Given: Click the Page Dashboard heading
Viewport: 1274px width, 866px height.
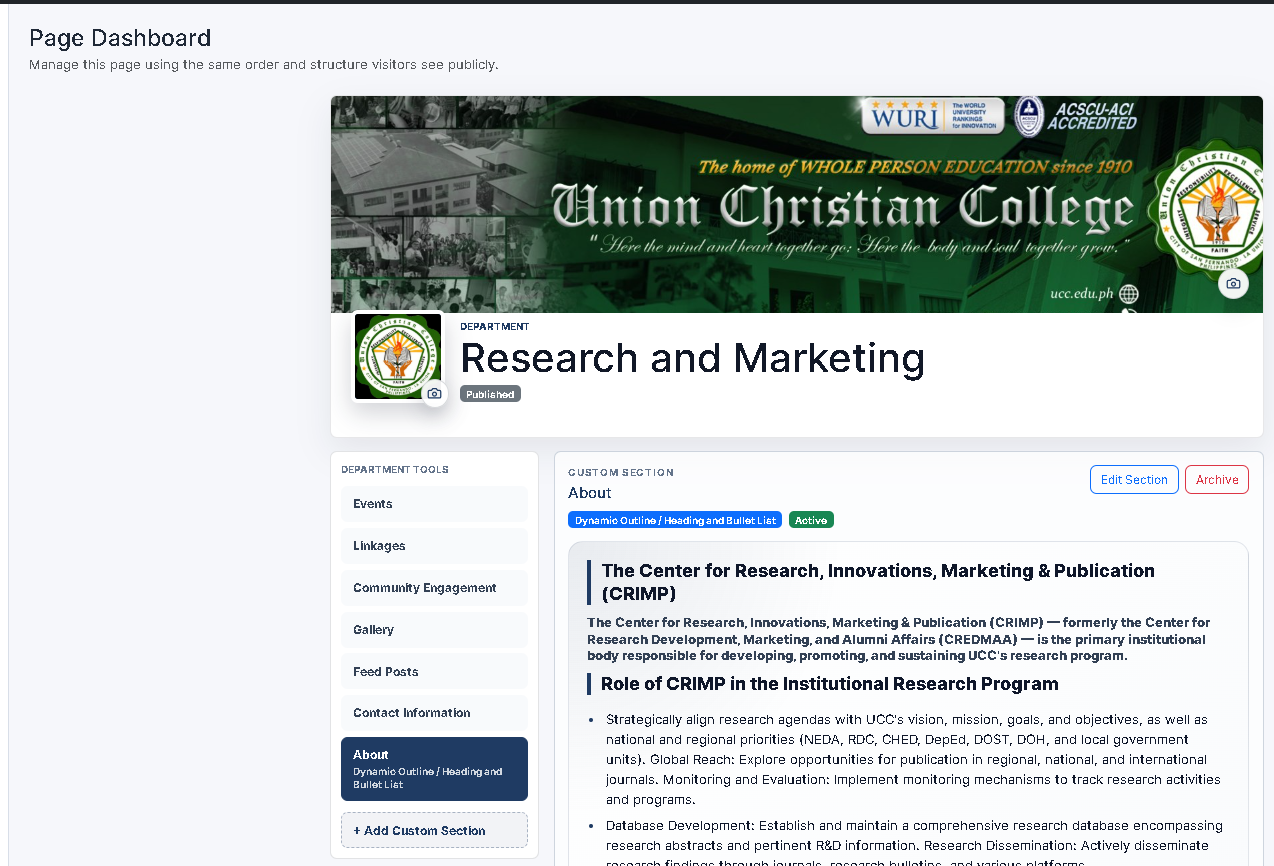Looking at the screenshot, I should click(120, 38).
